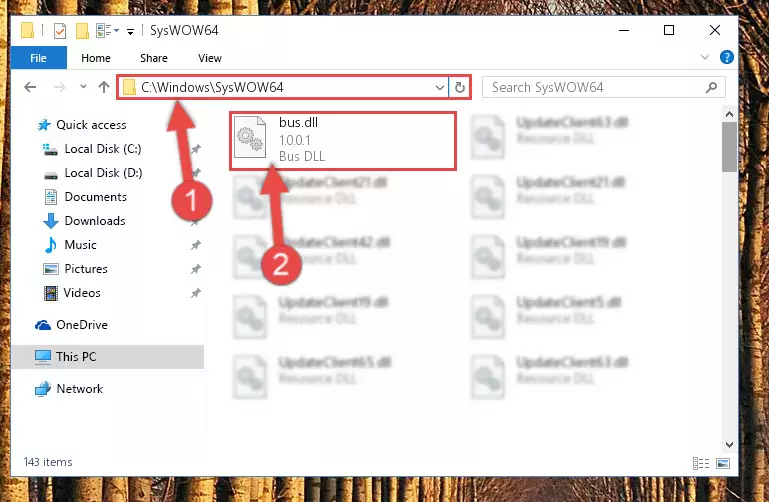Expand the address bar history dropdown
This screenshot has width=769, height=502.
439,88
